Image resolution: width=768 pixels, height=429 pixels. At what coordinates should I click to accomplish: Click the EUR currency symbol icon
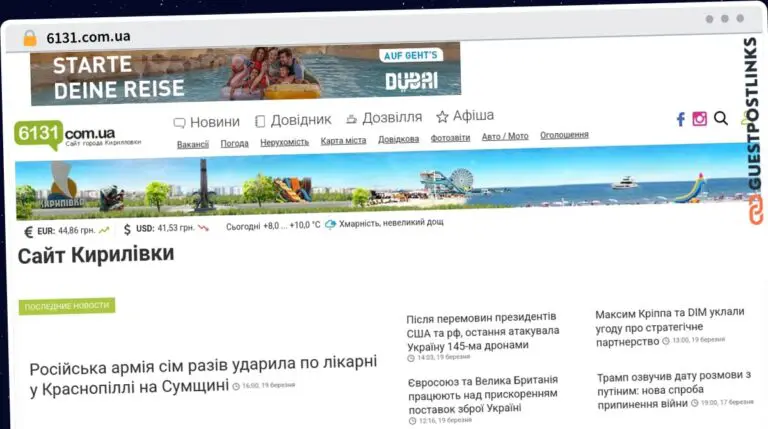click(x=28, y=231)
